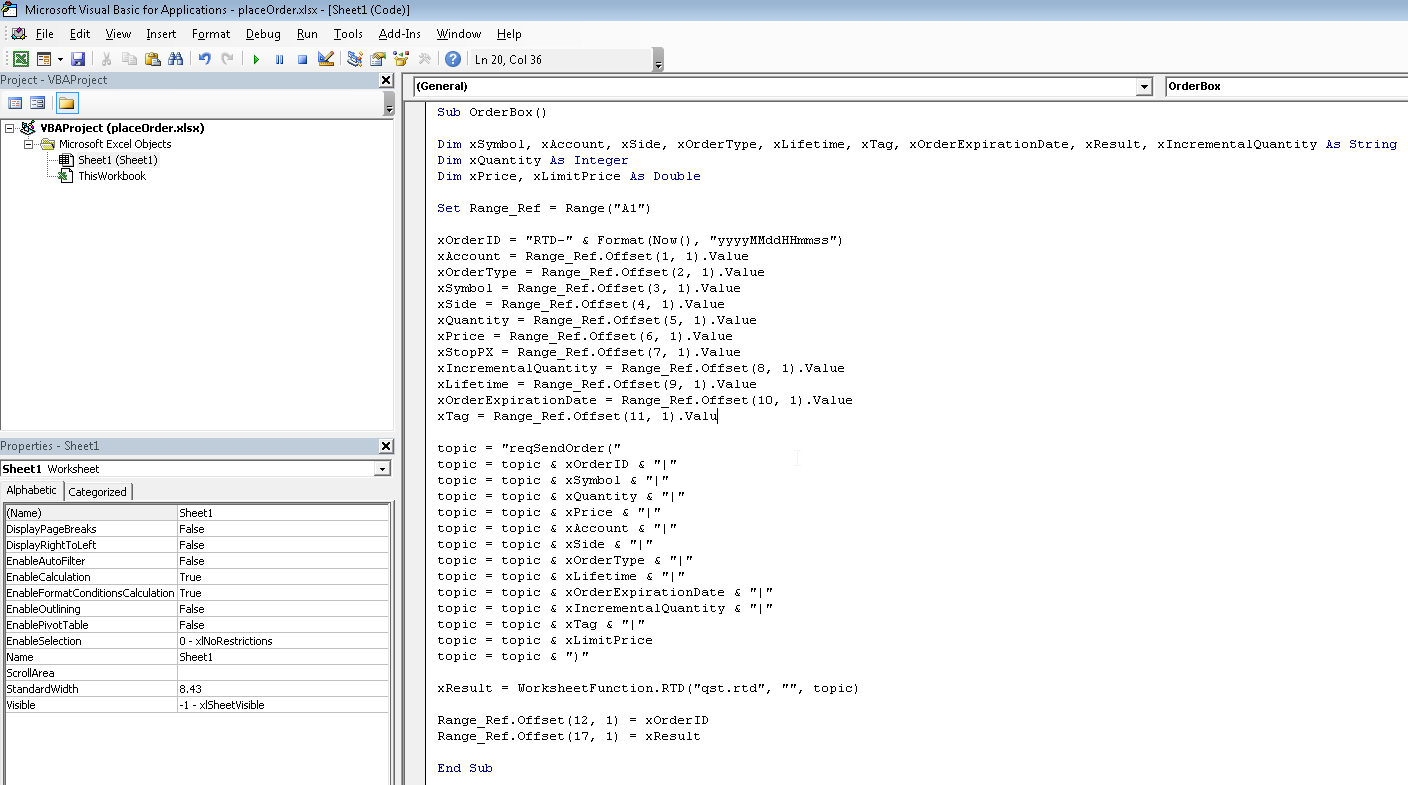
Task: Click the code window control icon beside File
Action: 18,34
